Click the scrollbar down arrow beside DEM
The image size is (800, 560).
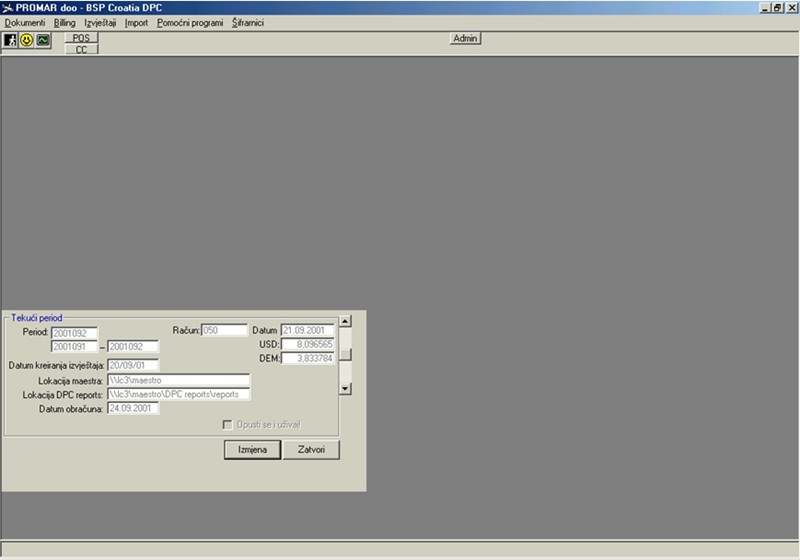[x=345, y=388]
